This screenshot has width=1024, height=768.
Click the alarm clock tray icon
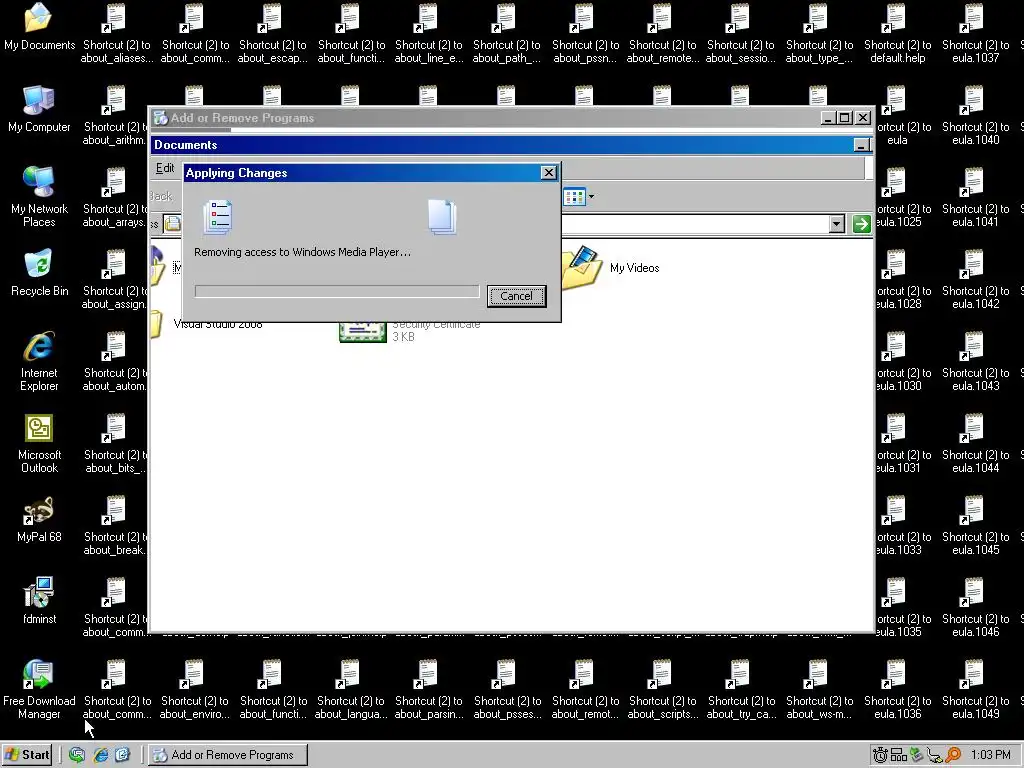point(880,755)
